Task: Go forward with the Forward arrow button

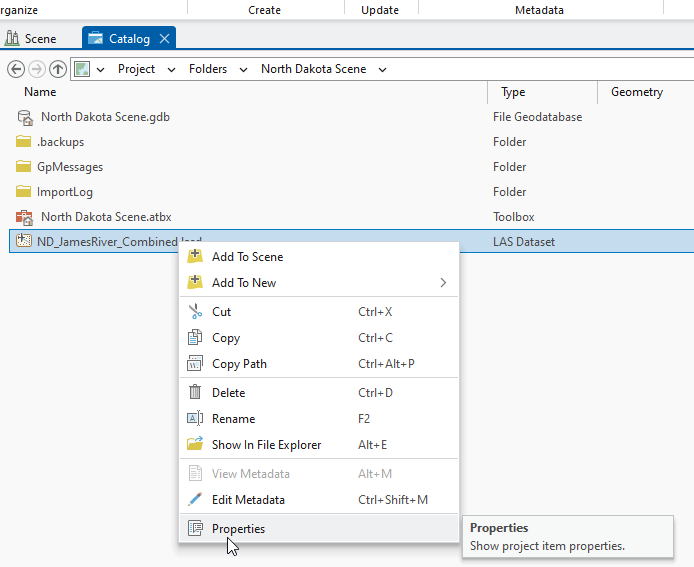Action: click(37, 69)
